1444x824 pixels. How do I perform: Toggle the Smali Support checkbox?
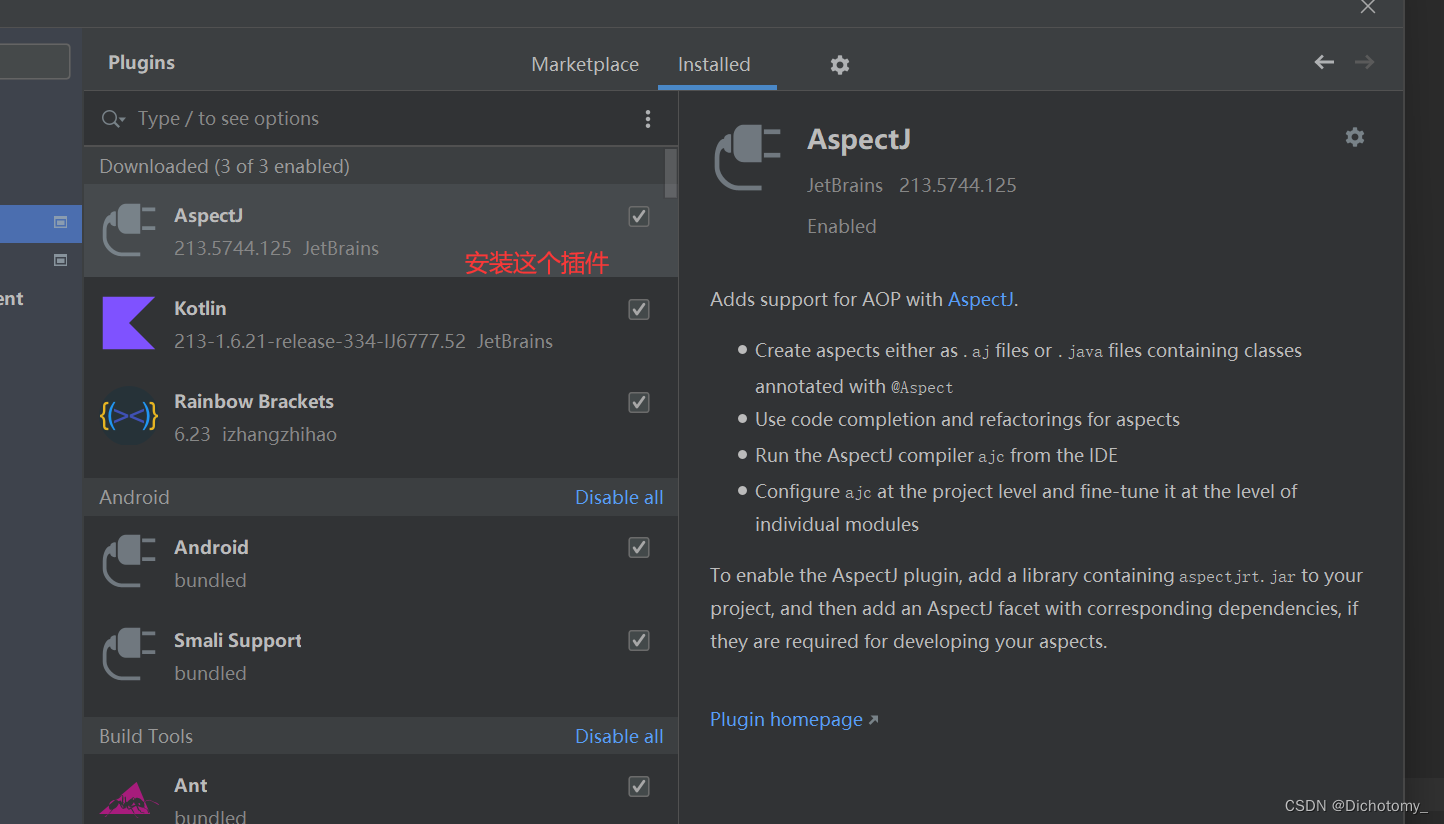(639, 640)
